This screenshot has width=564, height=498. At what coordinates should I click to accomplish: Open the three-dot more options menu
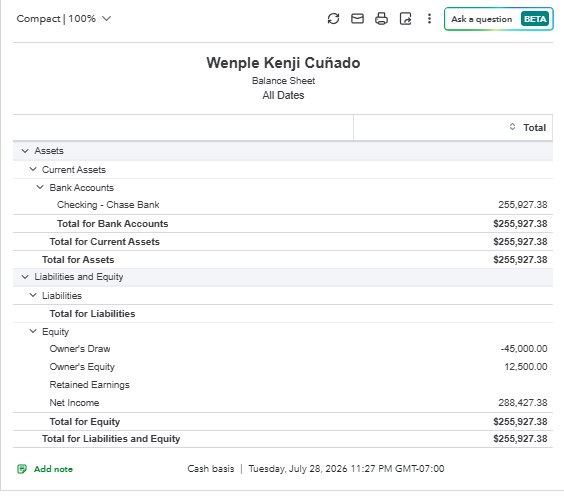click(429, 19)
